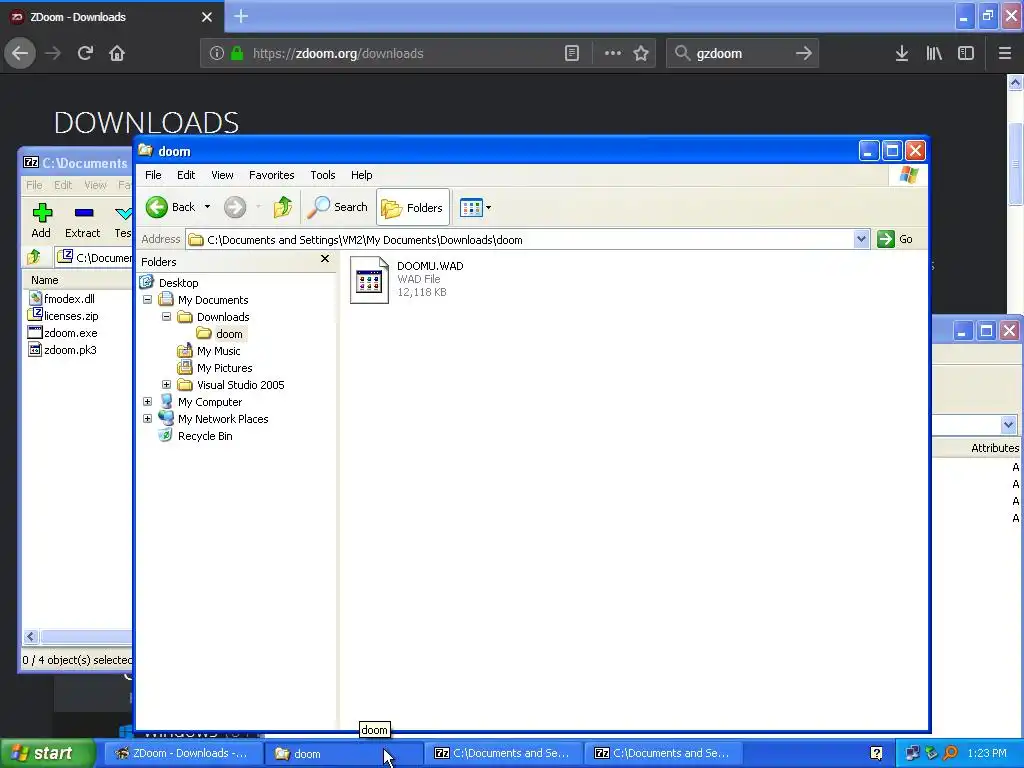Show site information icon in URL bar
The height and width of the screenshot is (768, 1024).
click(217, 54)
